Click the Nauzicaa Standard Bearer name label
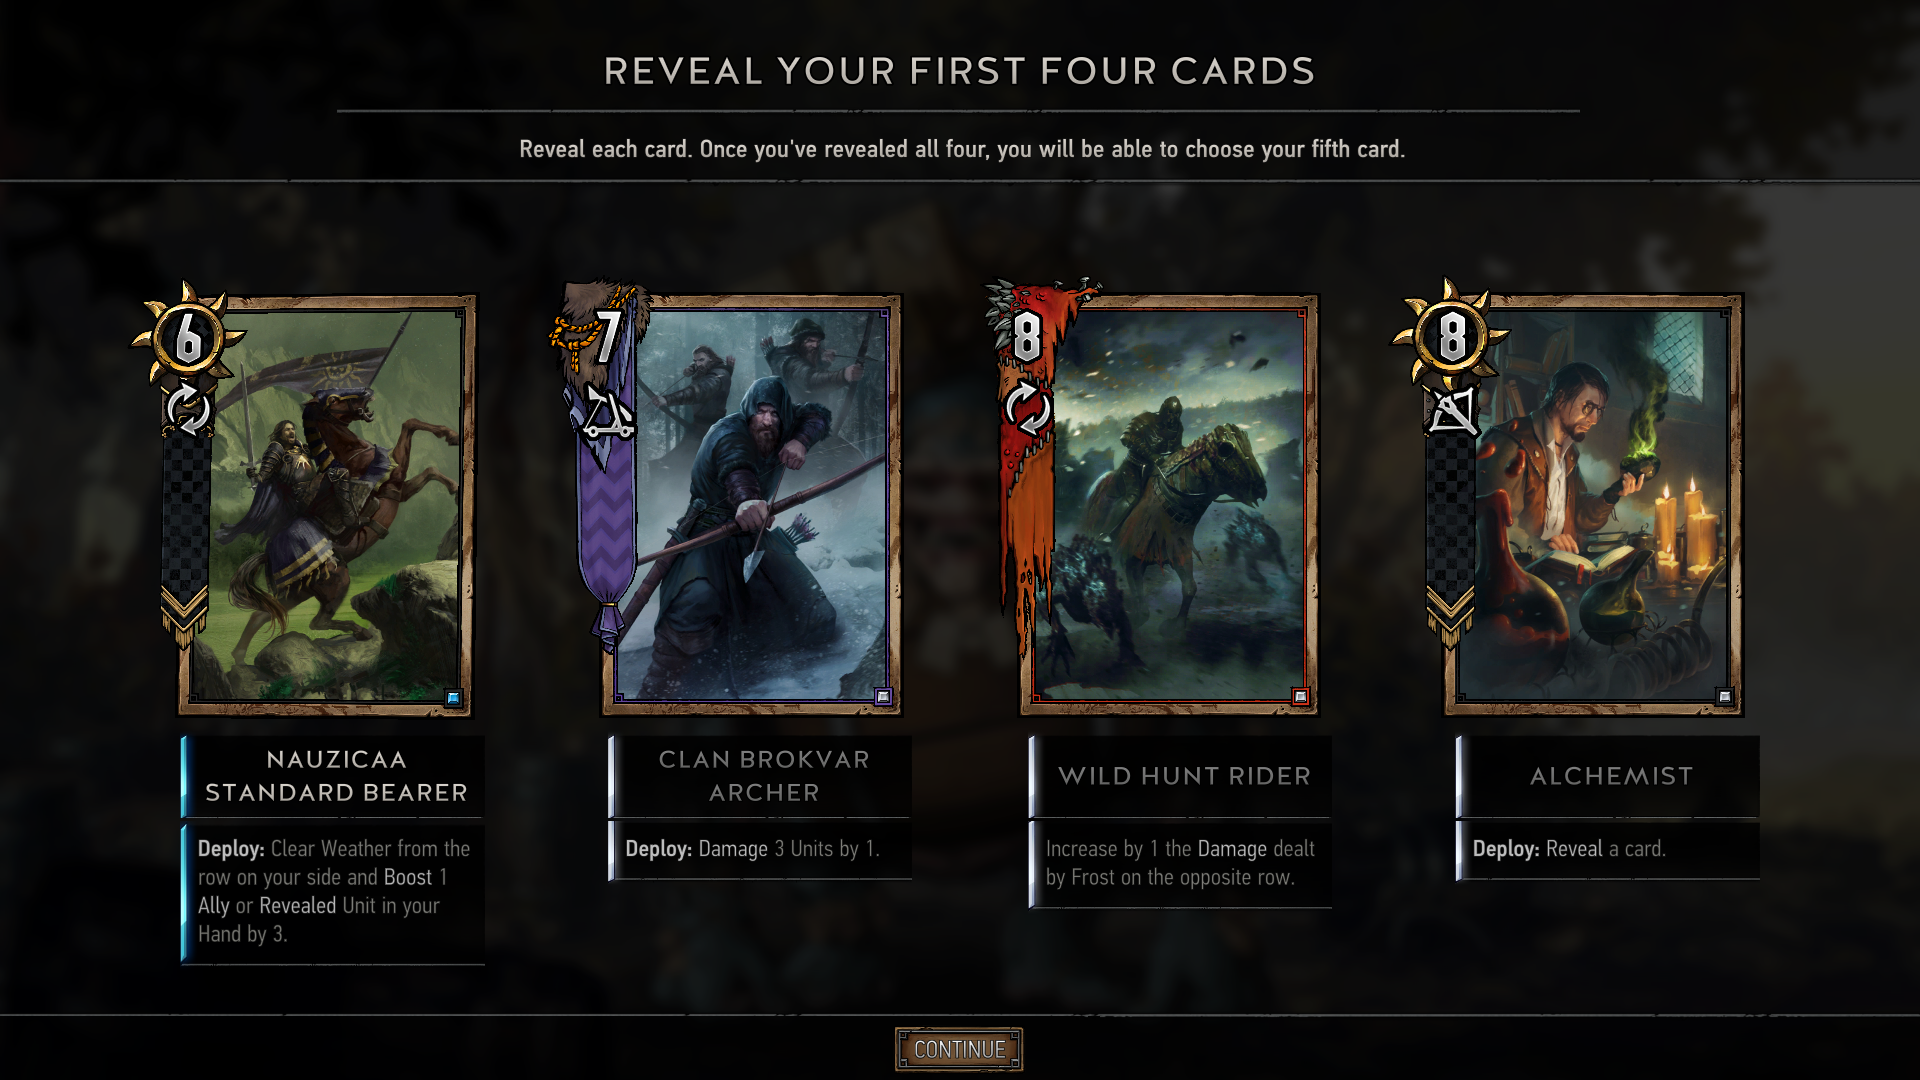 coord(336,776)
